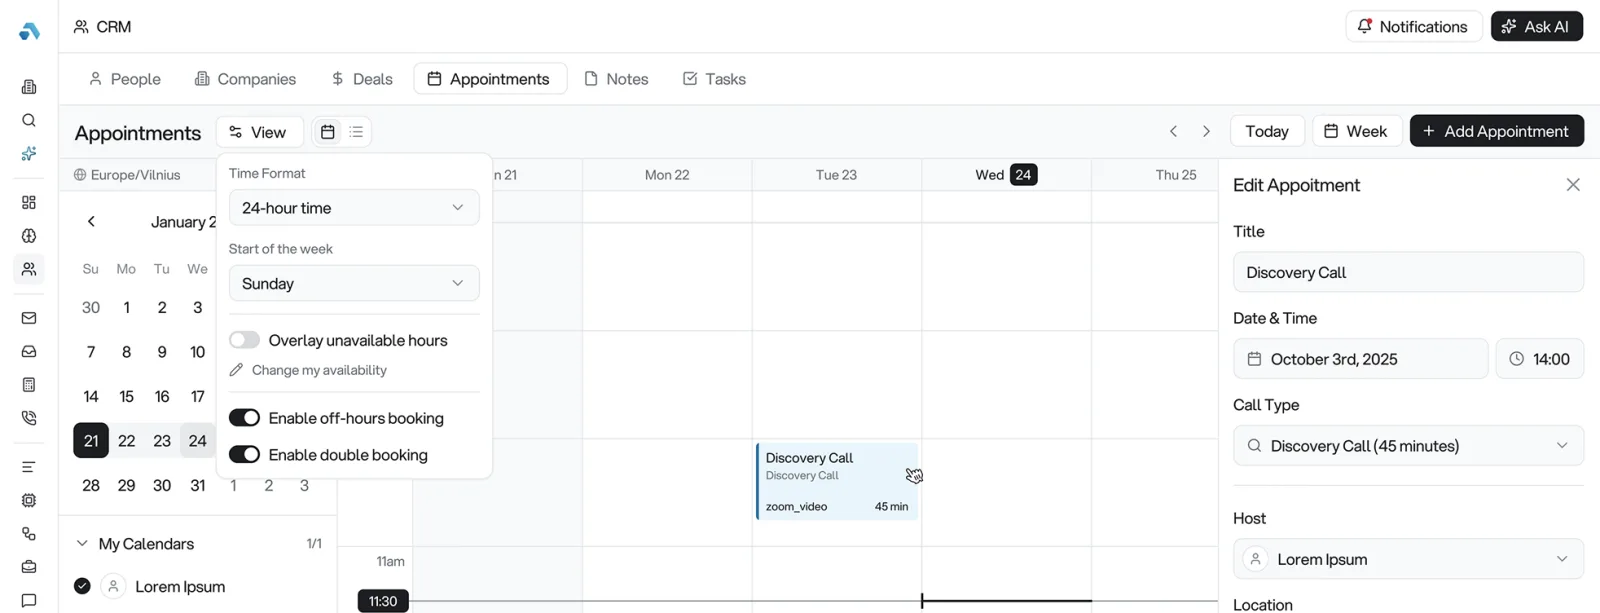This screenshot has width=1600, height=613.
Task: Open the Call Type dropdown
Action: point(1407,445)
